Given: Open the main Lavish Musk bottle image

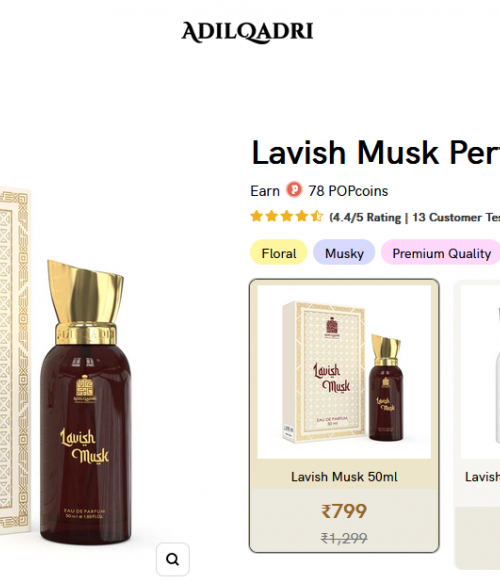Looking at the screenshot, I should tap(86, 402).
